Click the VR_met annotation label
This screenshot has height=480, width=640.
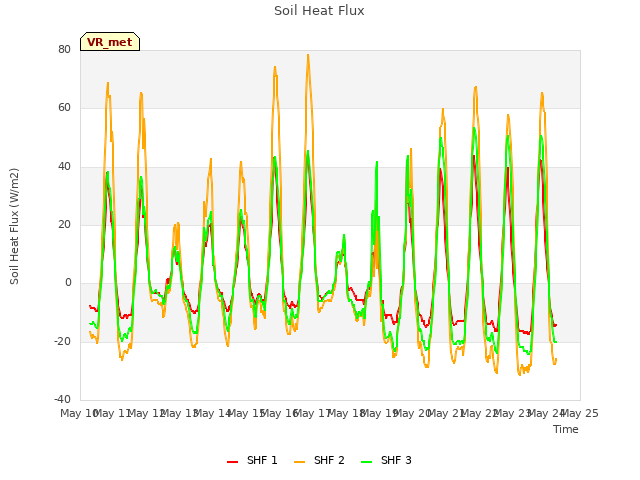click(110, 42)
